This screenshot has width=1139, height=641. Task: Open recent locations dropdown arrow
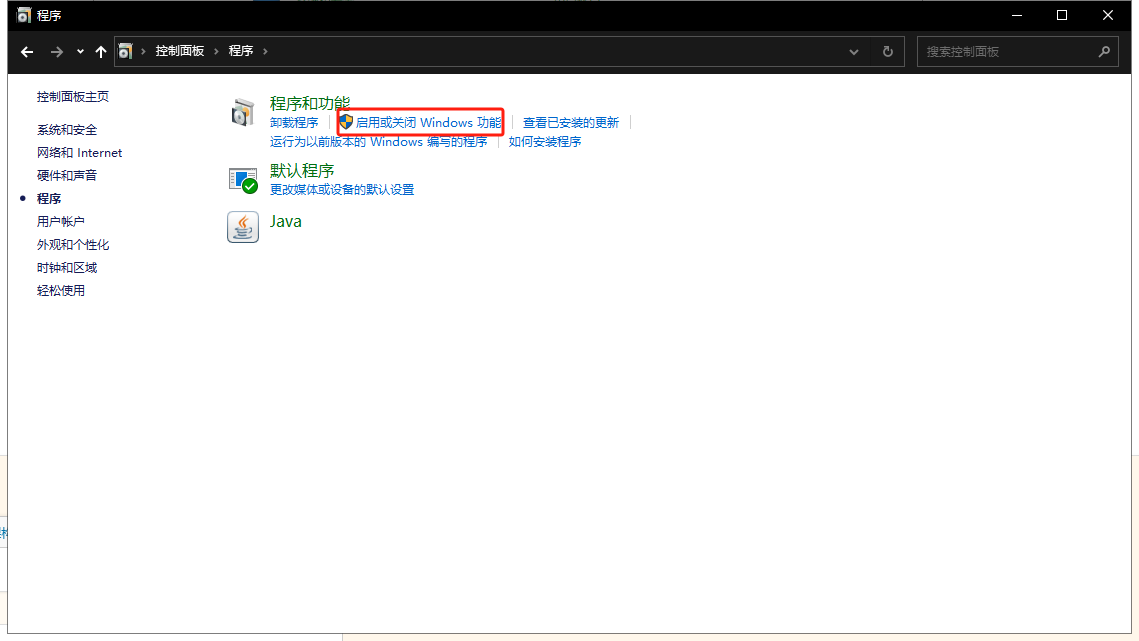pyautogui.click(x=80, y=52)
